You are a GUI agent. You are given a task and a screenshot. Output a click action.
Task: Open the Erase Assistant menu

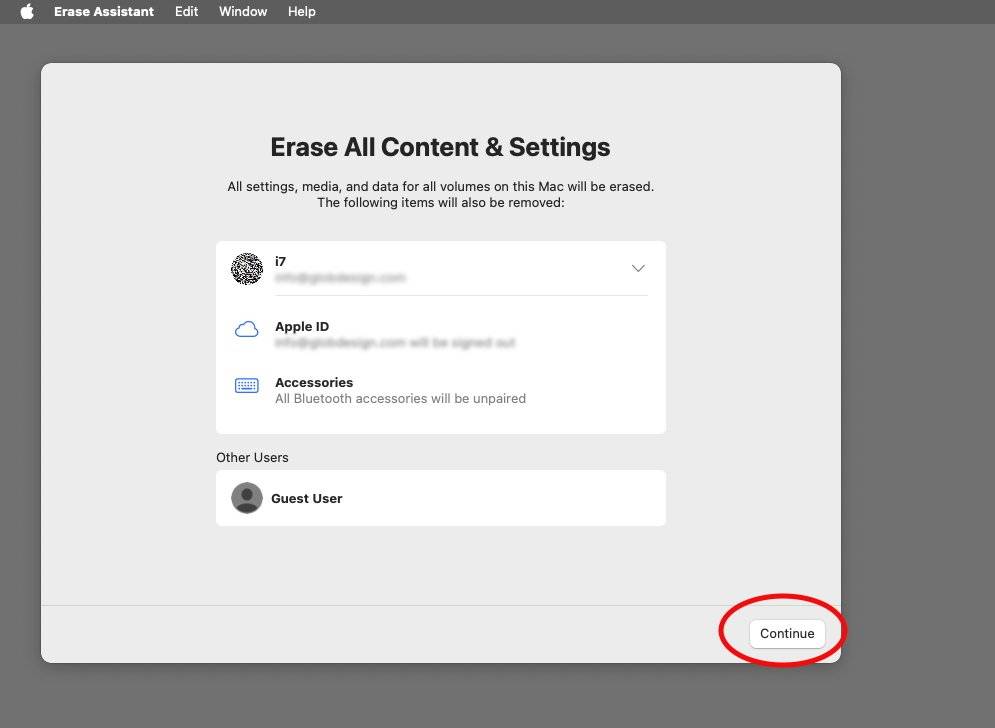click(103, 11)
